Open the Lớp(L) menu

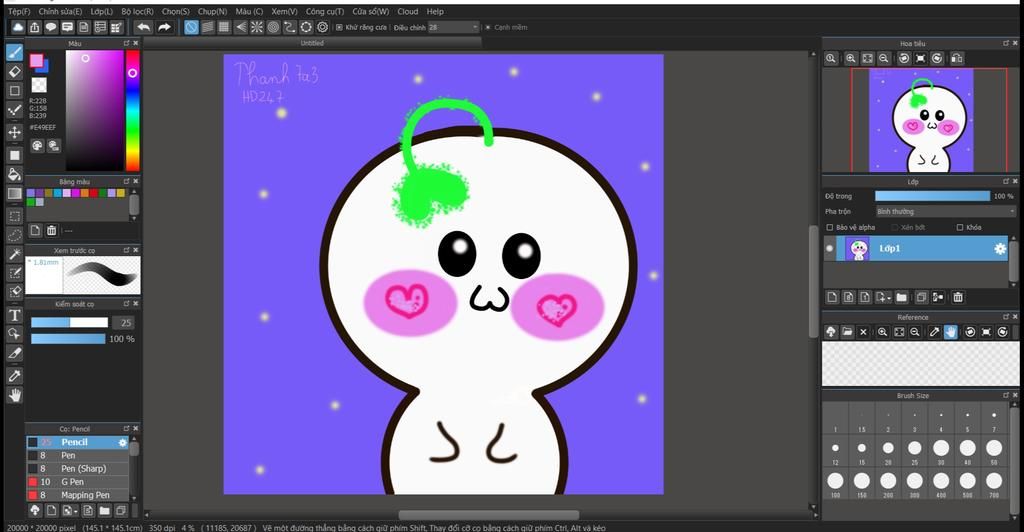[x=101, y=12]
